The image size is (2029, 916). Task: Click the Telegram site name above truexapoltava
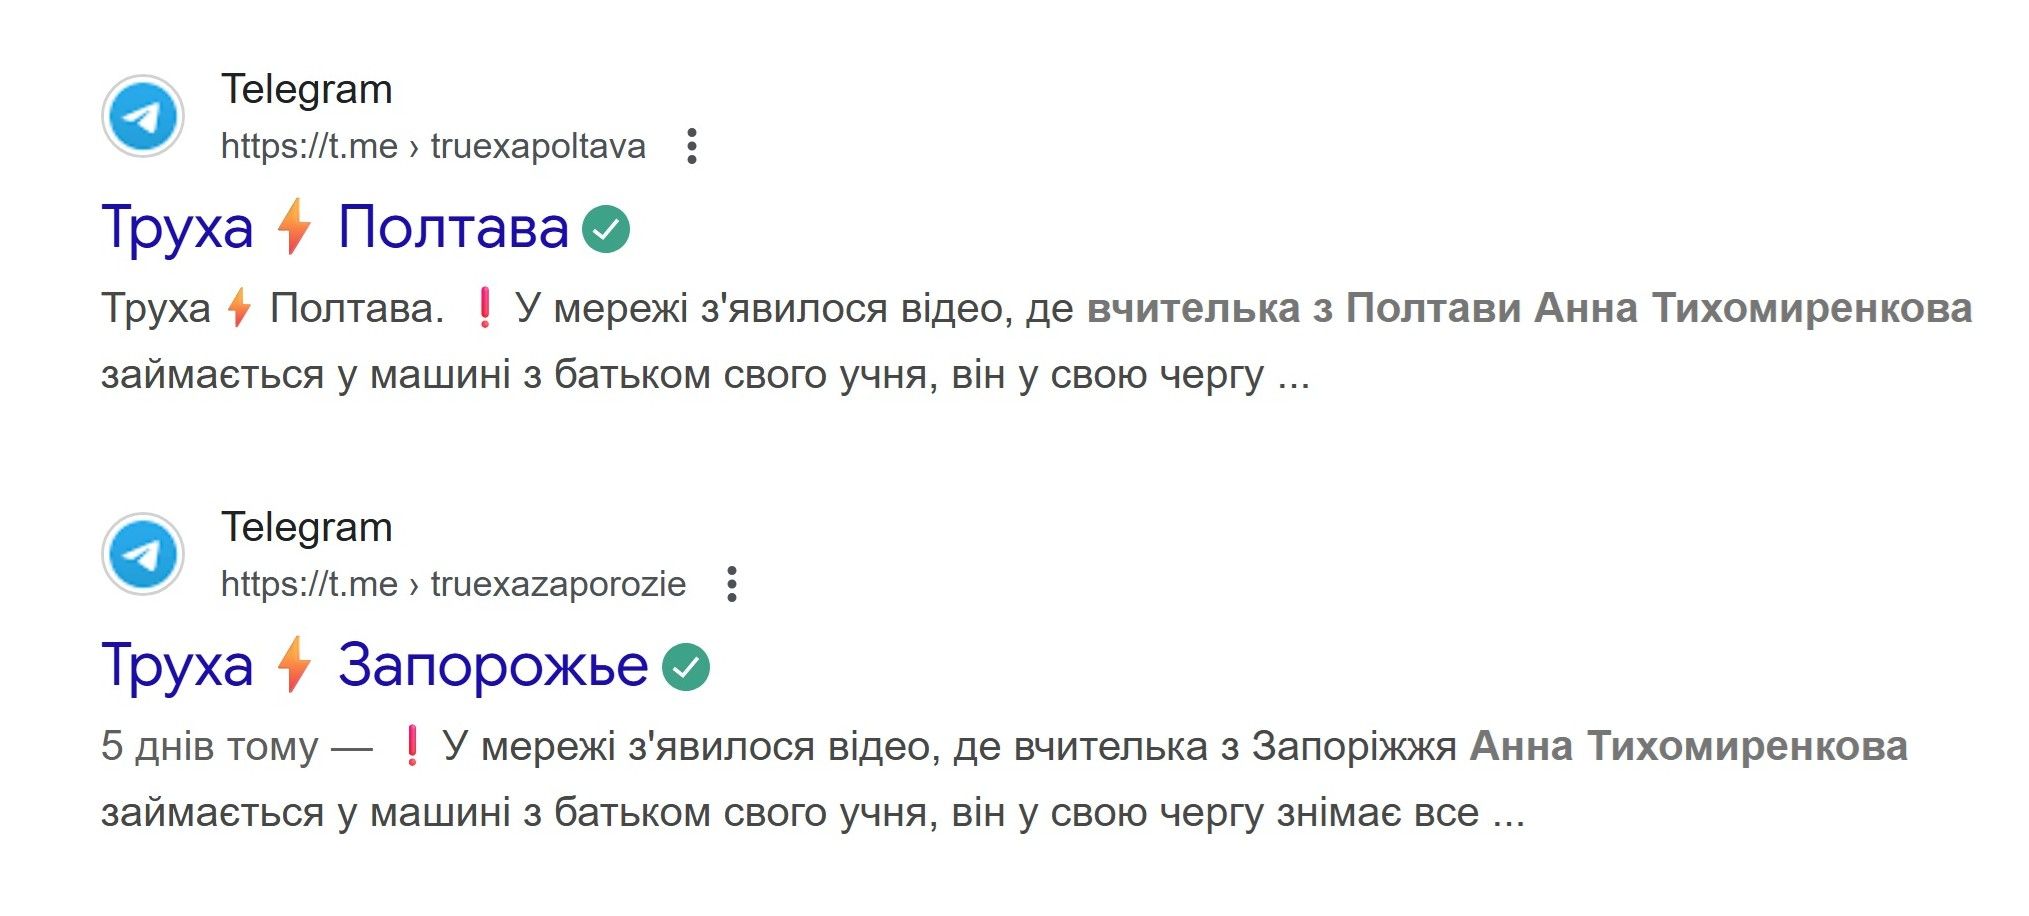point(306,89)
